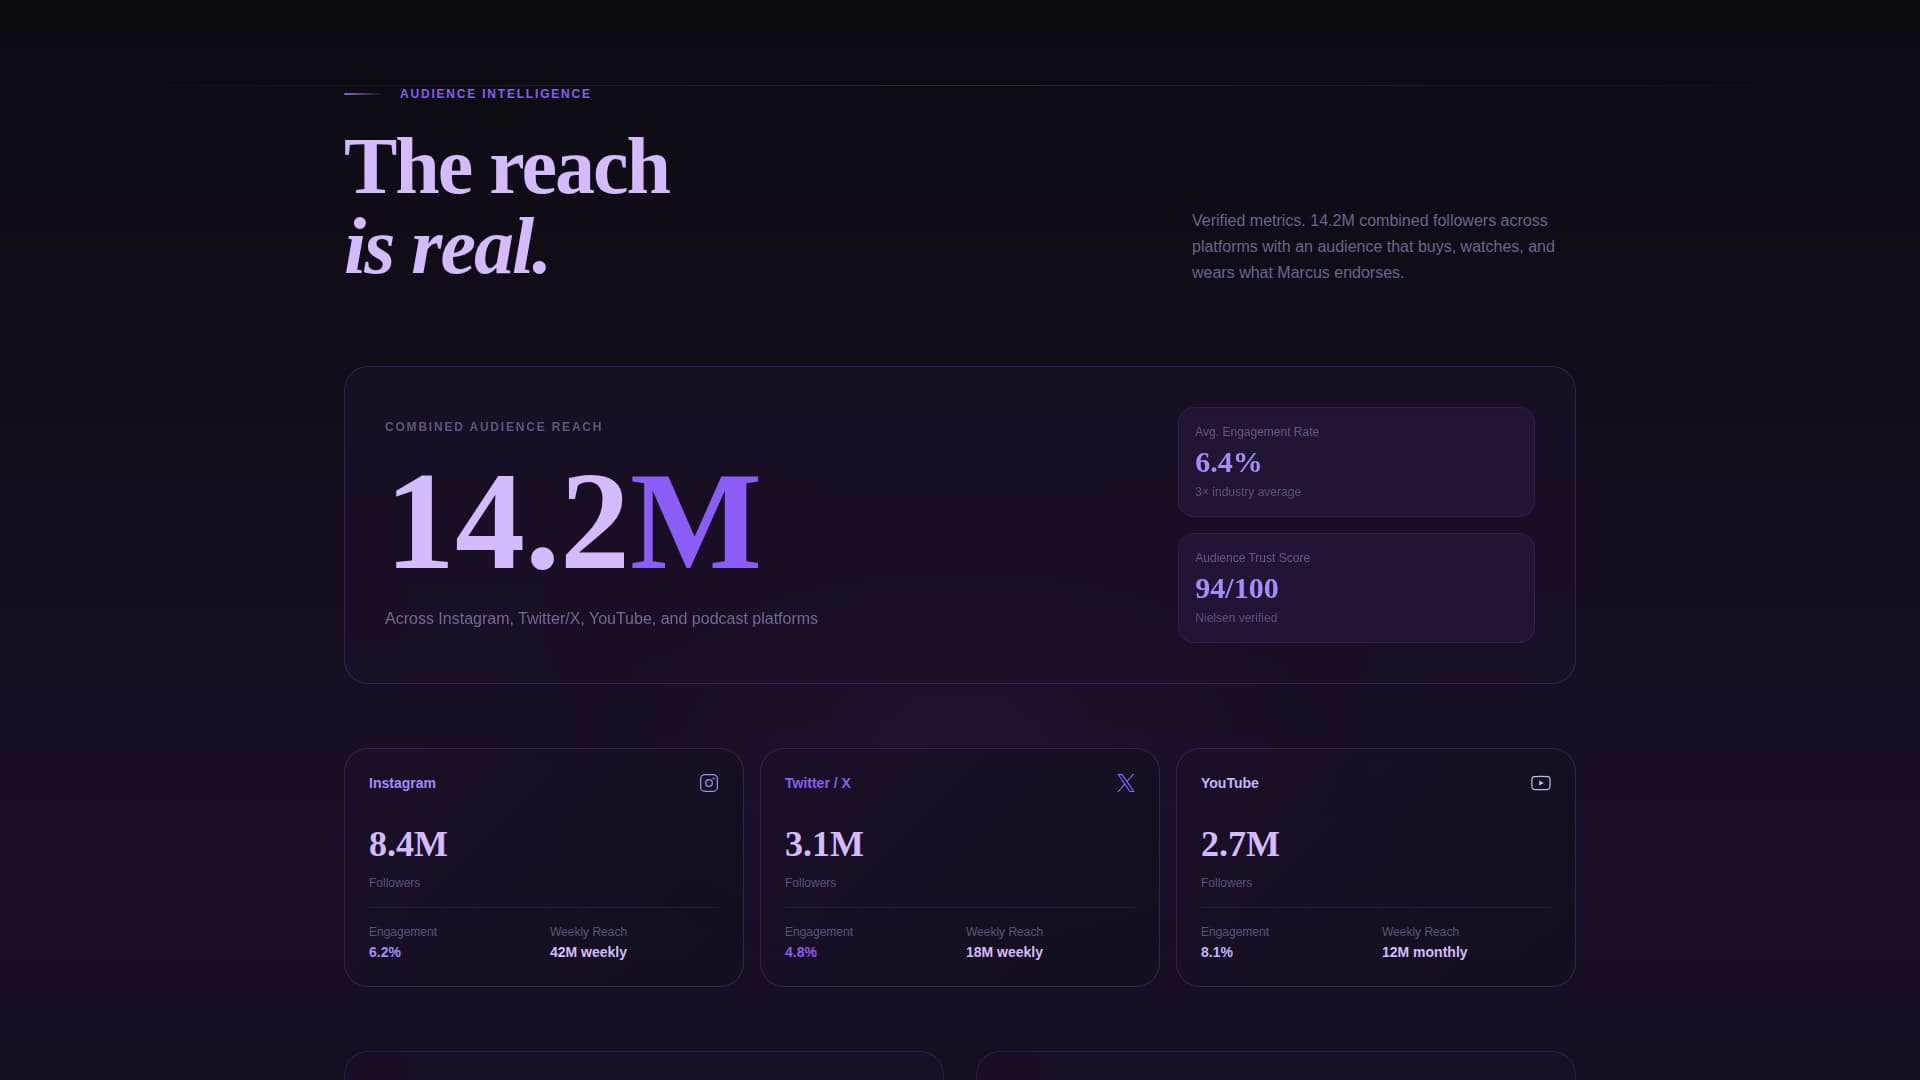Click the 3.1M Twitter followers stat
Image resolution: width=1920 pixels, height=1080 pixels.
point(824,845)
